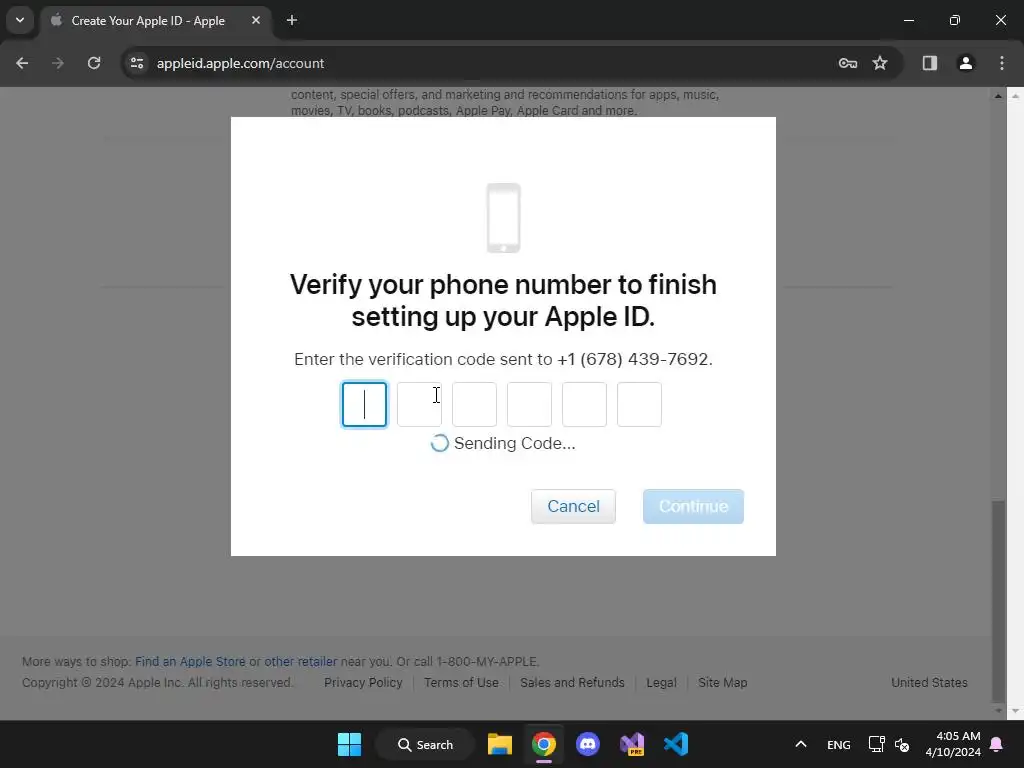Image resolution: width=1024 pixels, height=768 pixels.
Task: Click the United States region link
Action: [929, 682]
